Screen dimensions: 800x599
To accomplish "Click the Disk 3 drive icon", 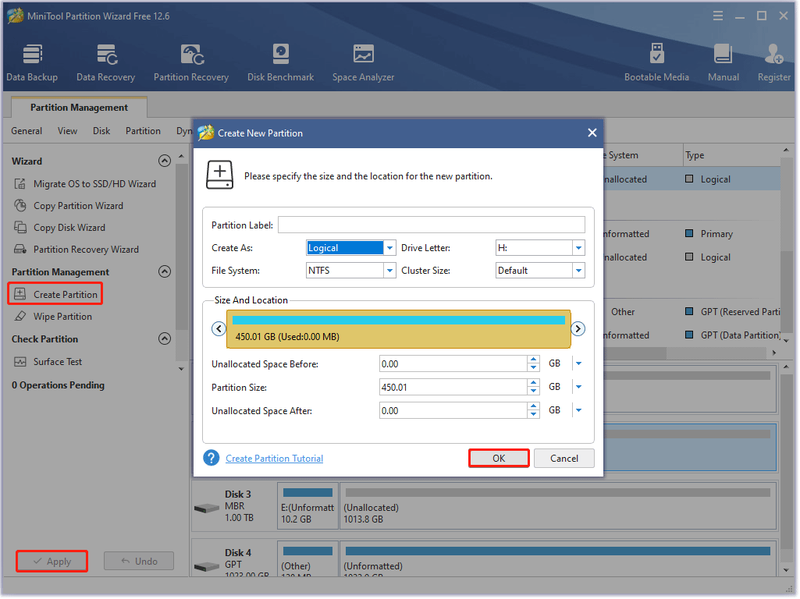I will point(207,508).
